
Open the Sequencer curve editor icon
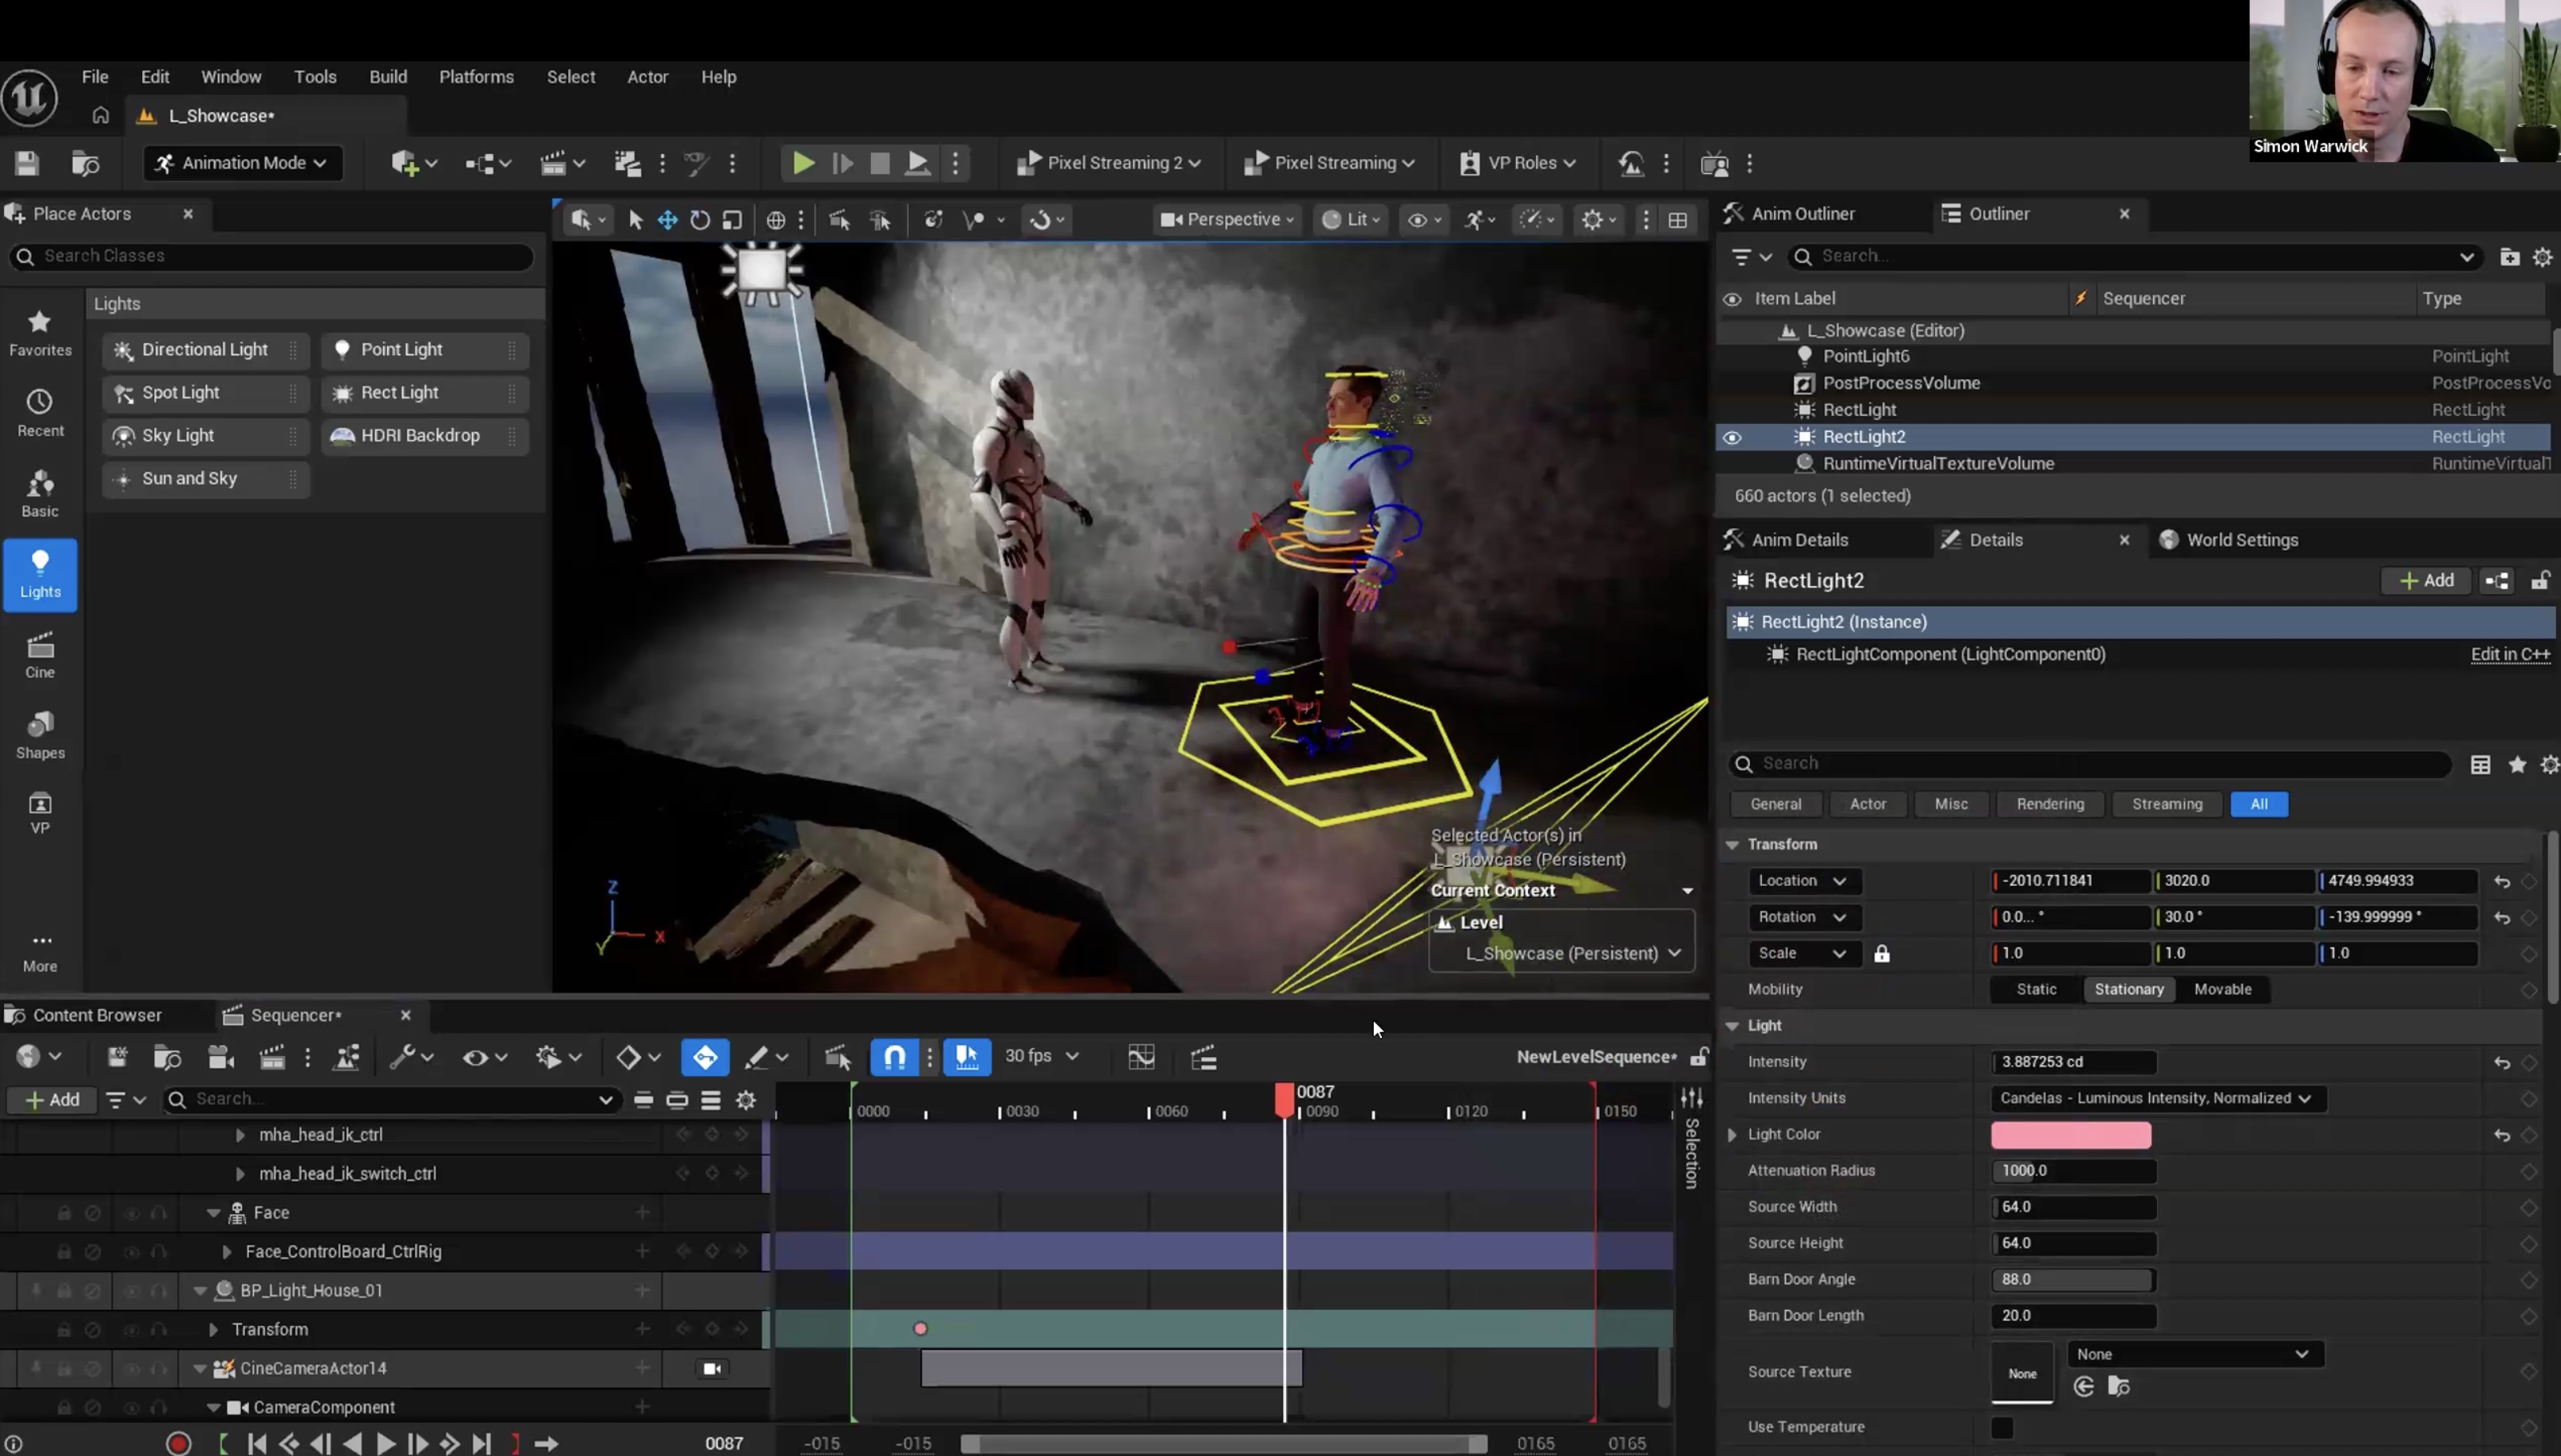tap(1141, 1057)
